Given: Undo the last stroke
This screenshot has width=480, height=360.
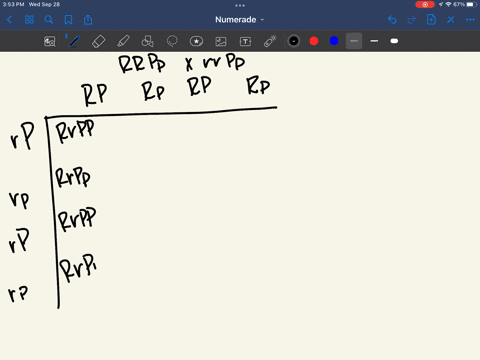Looking at the screenshot, I should point(392,20).
